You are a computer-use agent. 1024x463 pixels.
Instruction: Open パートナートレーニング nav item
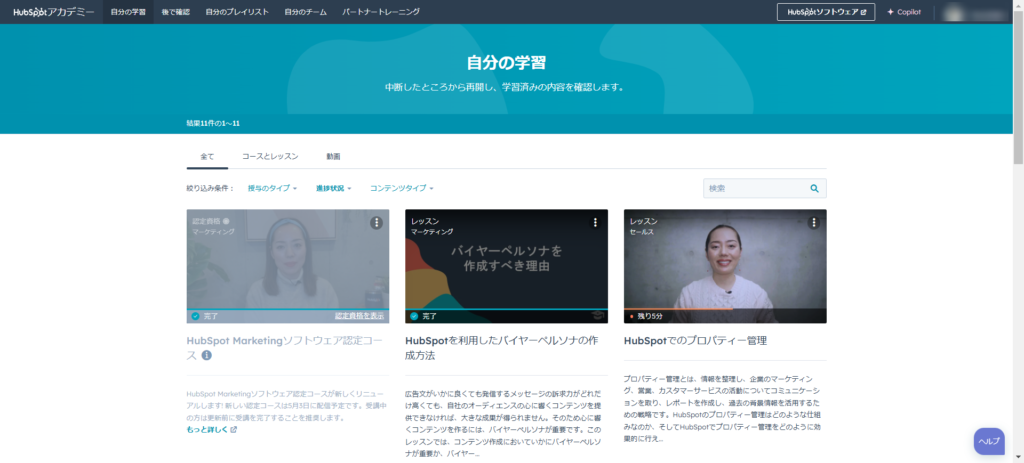tap(381, 12)
